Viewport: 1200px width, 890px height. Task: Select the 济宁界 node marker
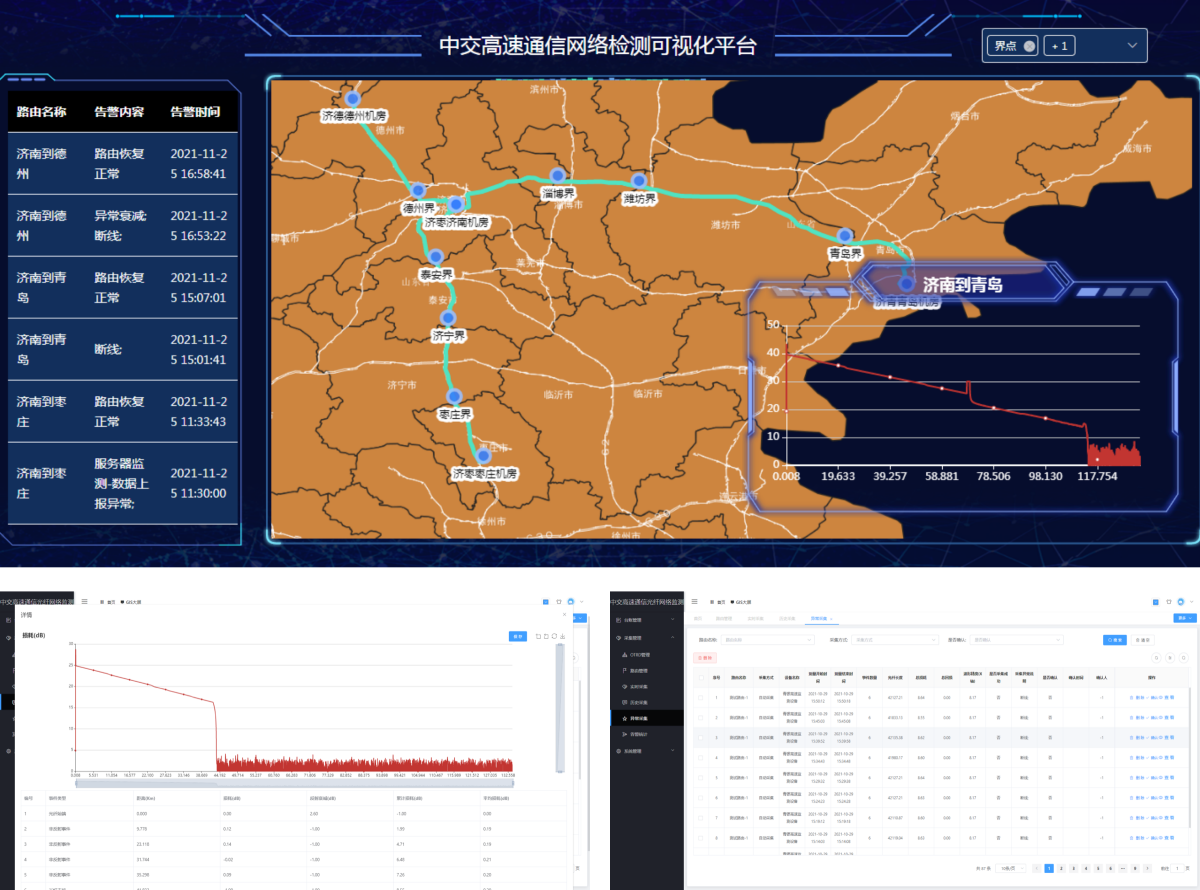pyautogui.click(x=449, y=318)
